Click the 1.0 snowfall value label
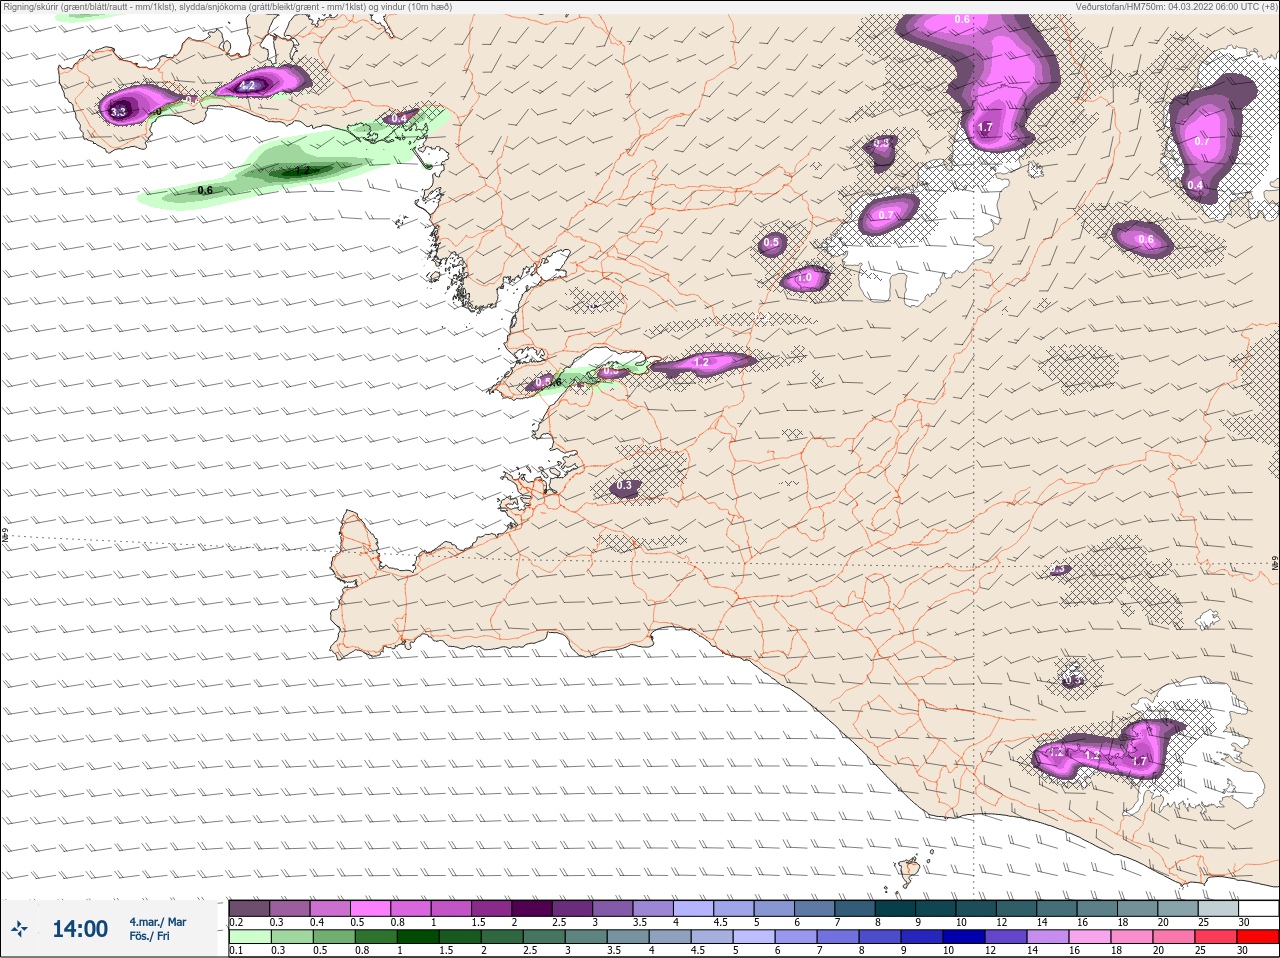The width and height of the screenshot is (1280, 958). (805, 278)
